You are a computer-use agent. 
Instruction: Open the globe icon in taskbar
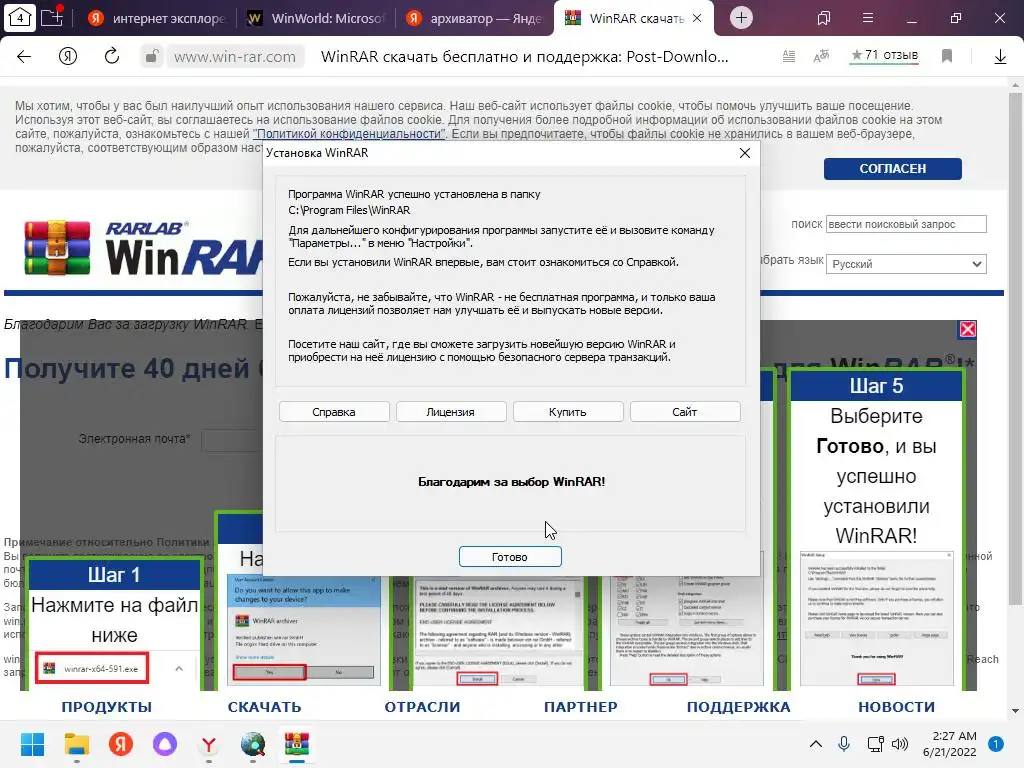click(253, 744)
